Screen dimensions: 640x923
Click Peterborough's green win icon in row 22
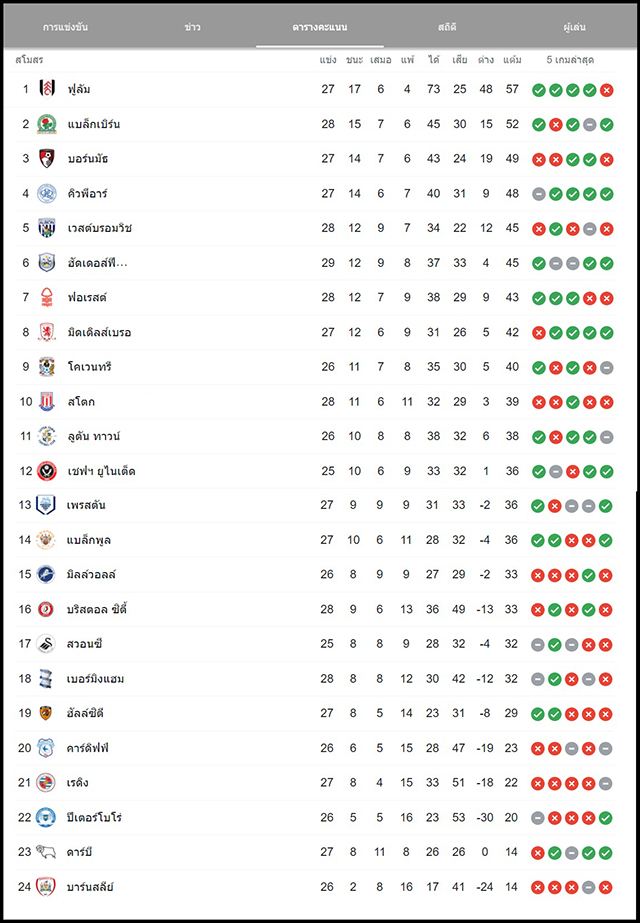605,818
